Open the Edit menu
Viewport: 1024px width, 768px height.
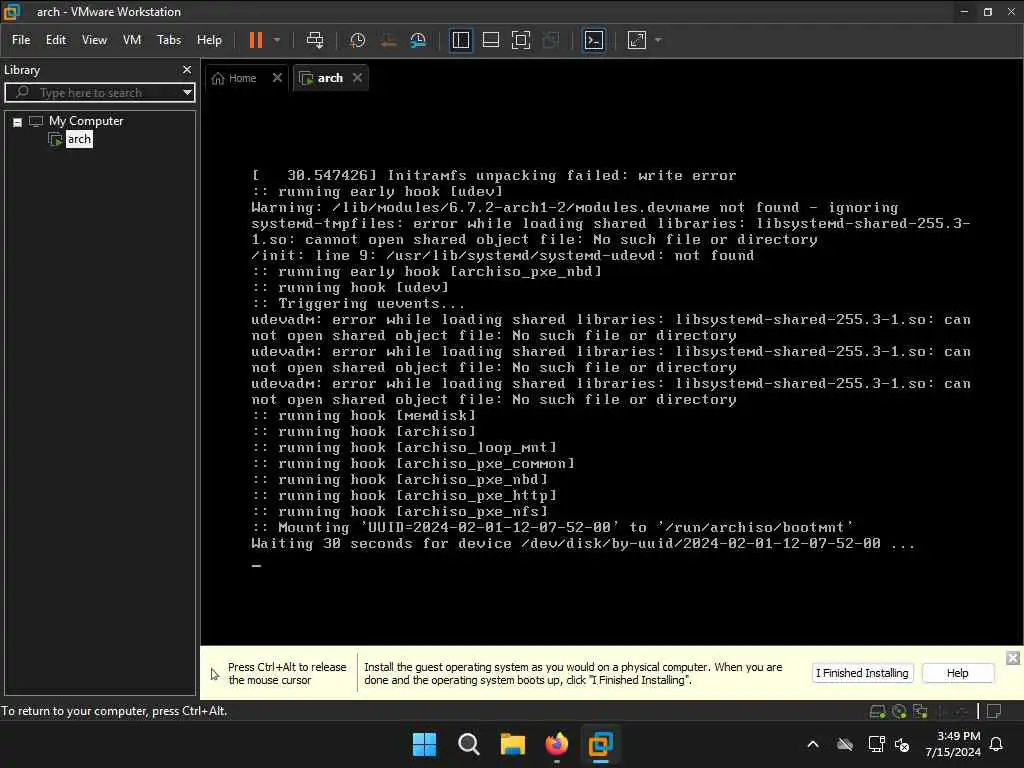[56, 40]
